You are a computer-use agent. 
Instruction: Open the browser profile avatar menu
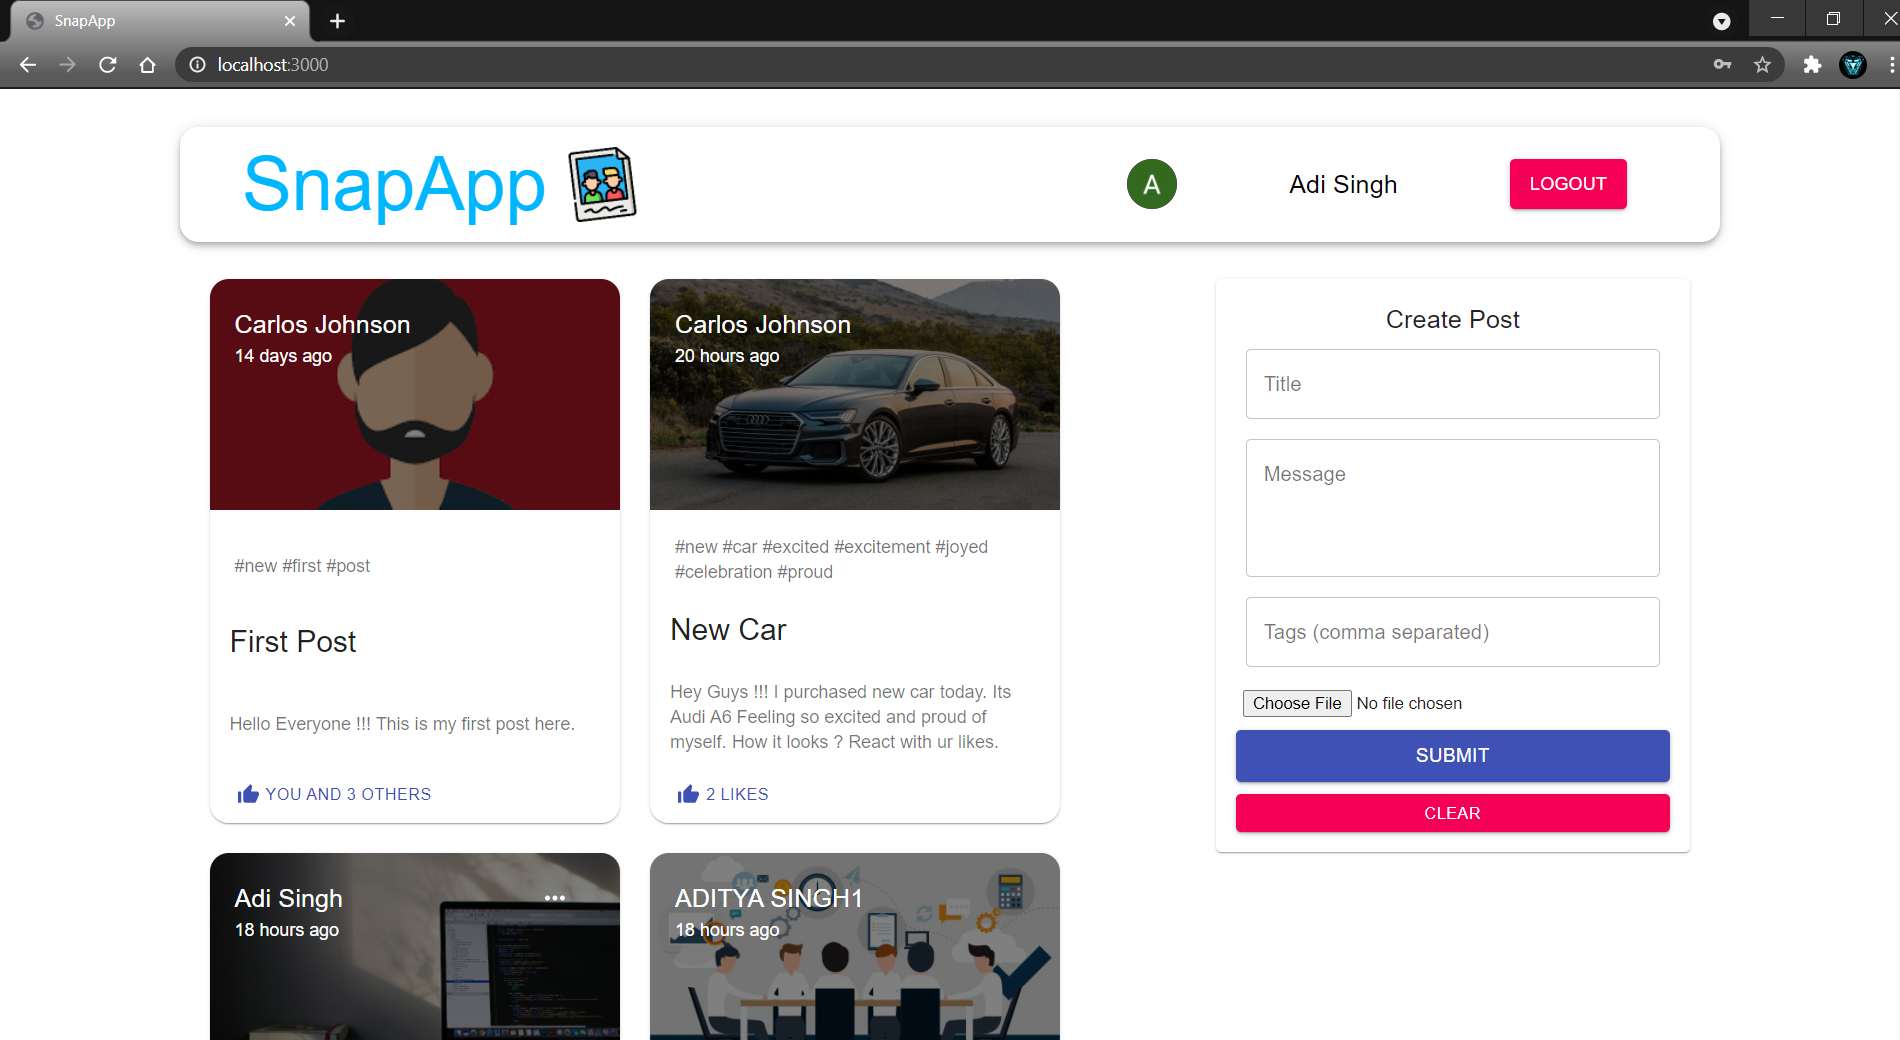point(1854,64)
